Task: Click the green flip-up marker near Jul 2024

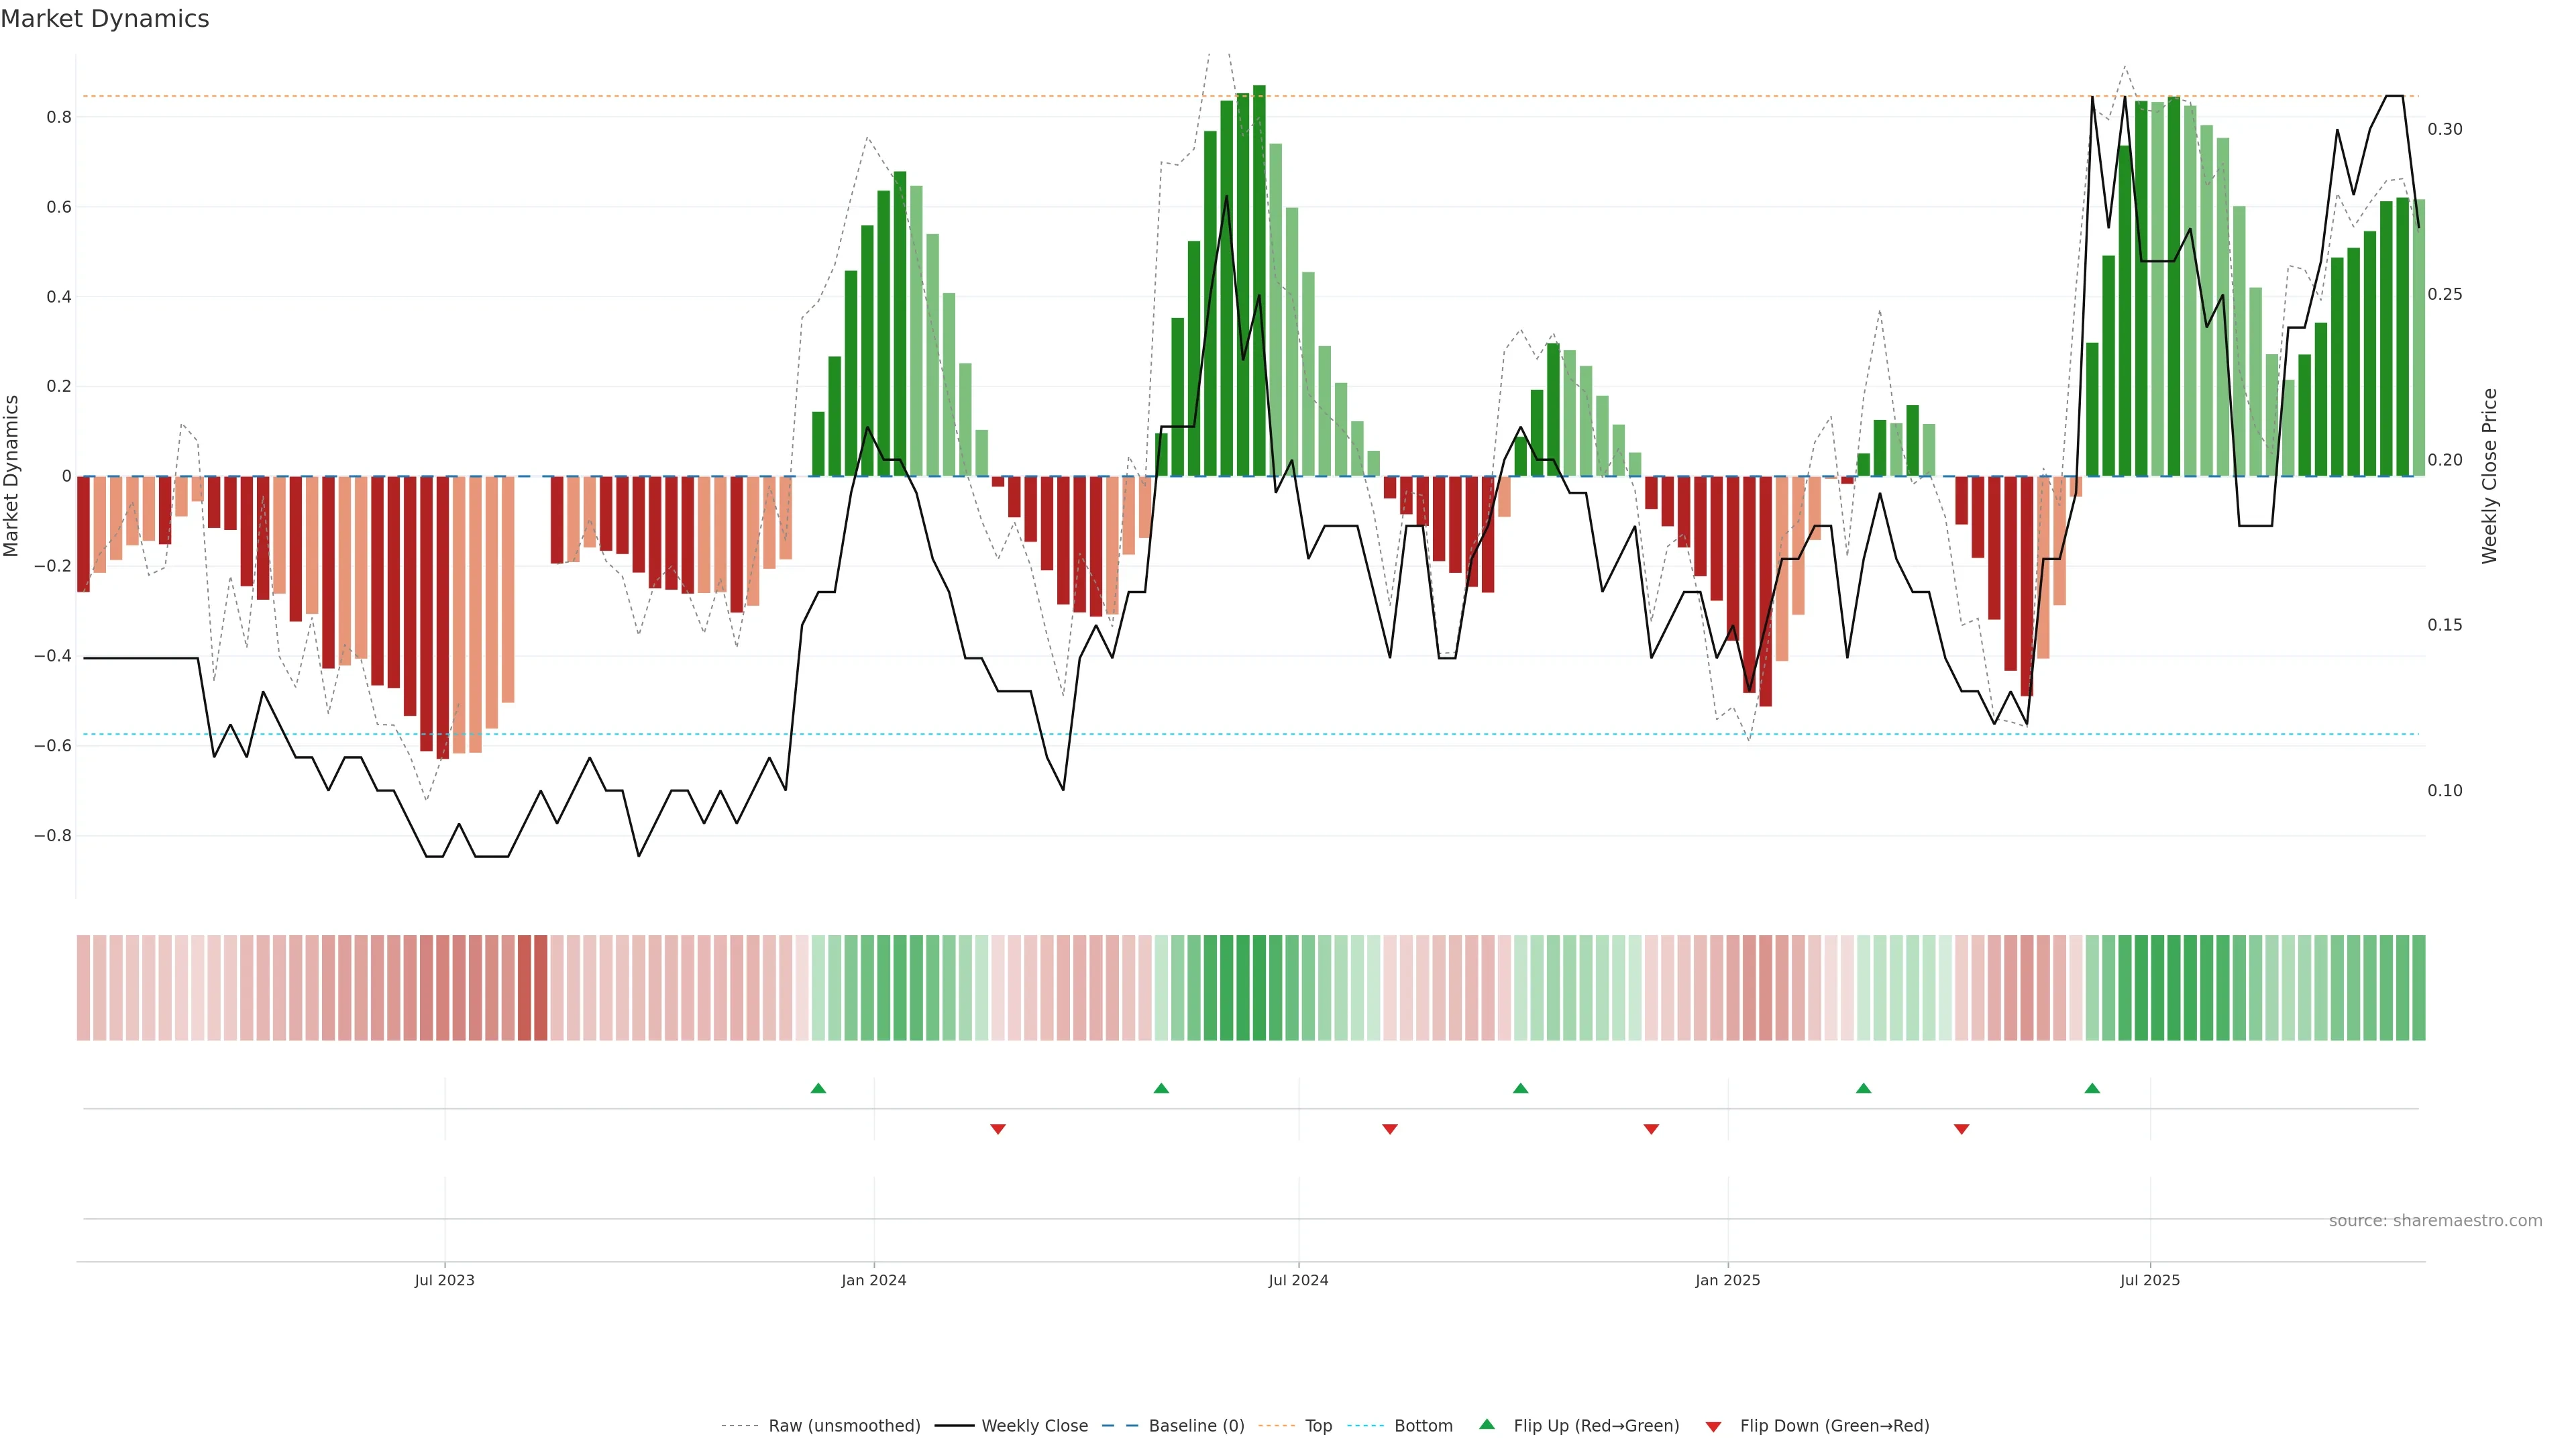Action: tap(1161, 1088)
